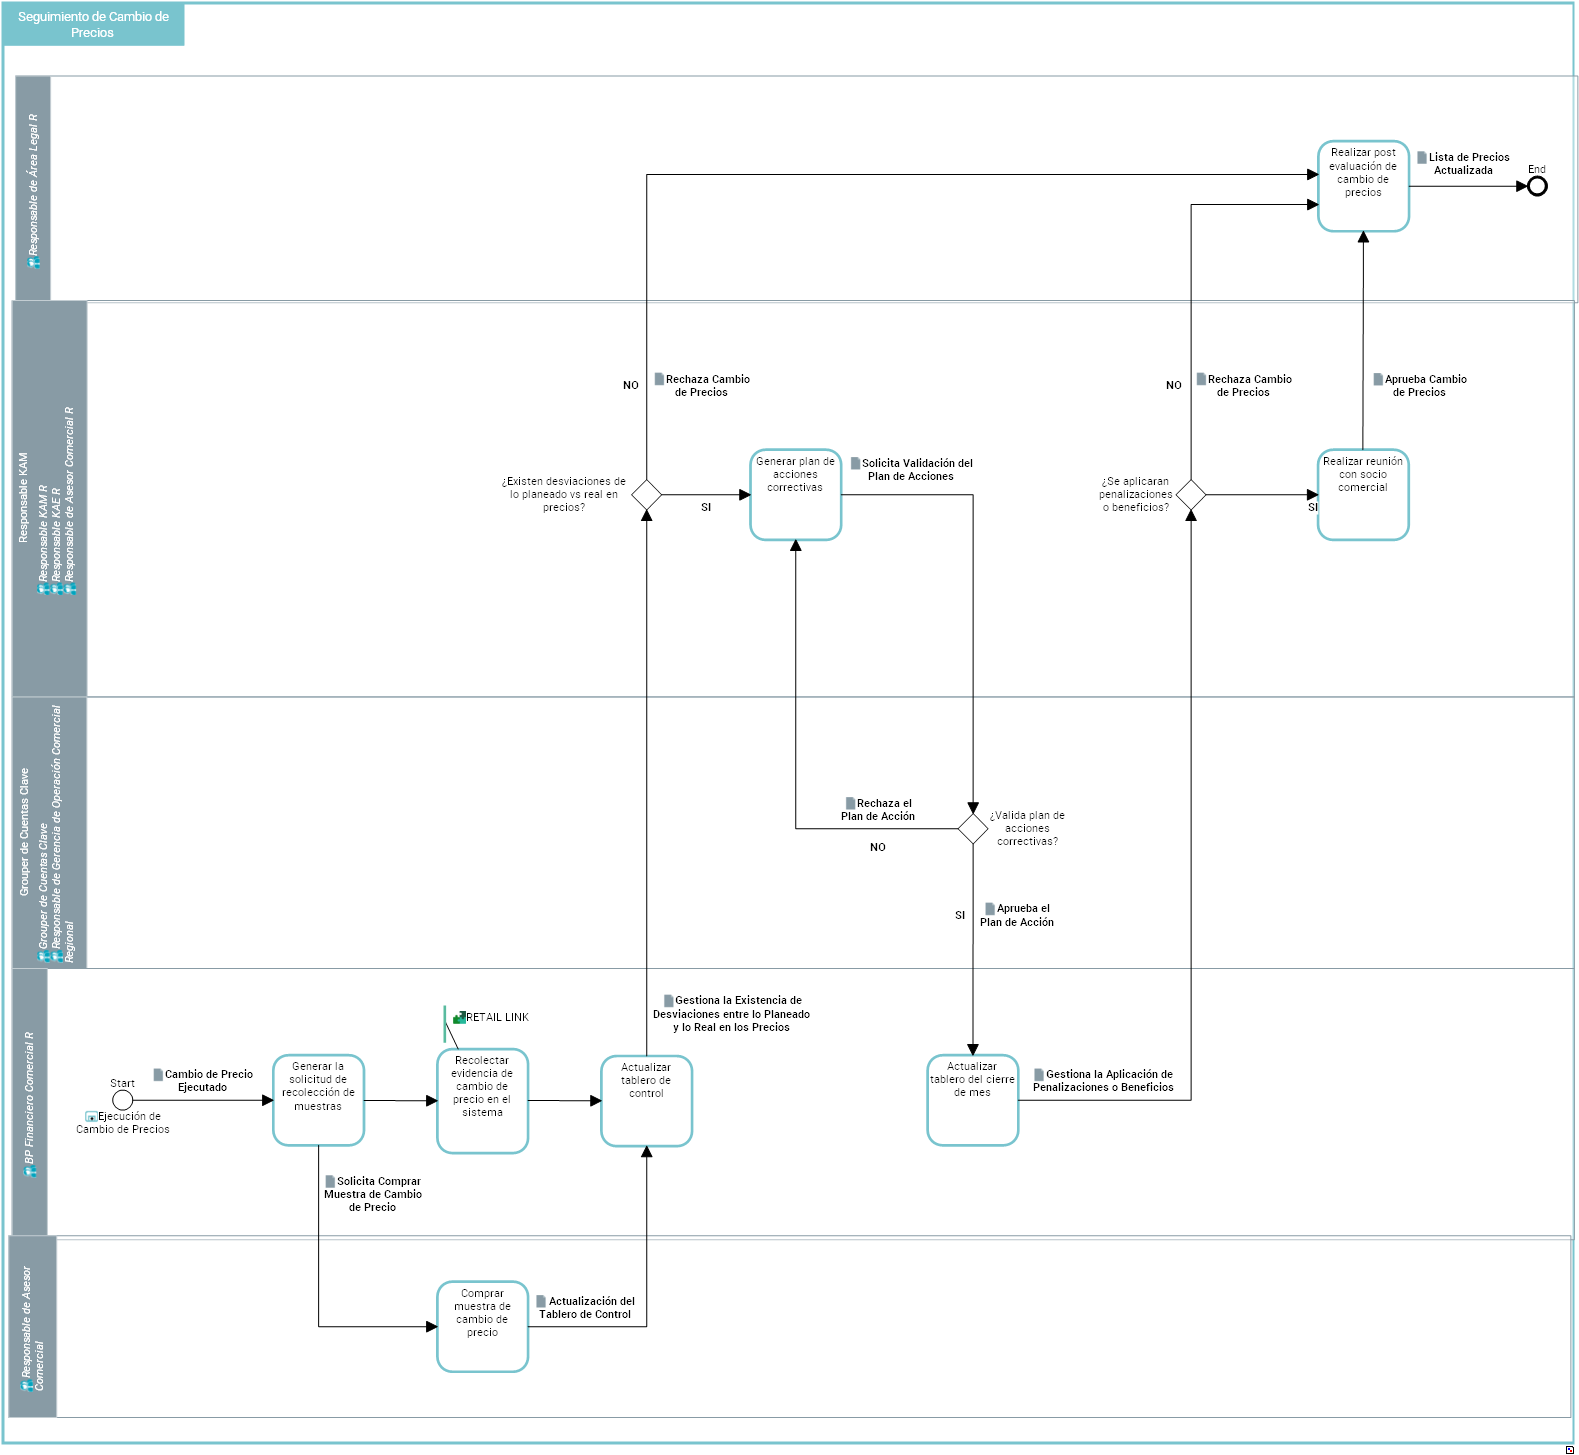1579x1455 pixels.
Task: Click the 'Actualización del Tablero de Control' label
Action: (x=586, y=1308)
